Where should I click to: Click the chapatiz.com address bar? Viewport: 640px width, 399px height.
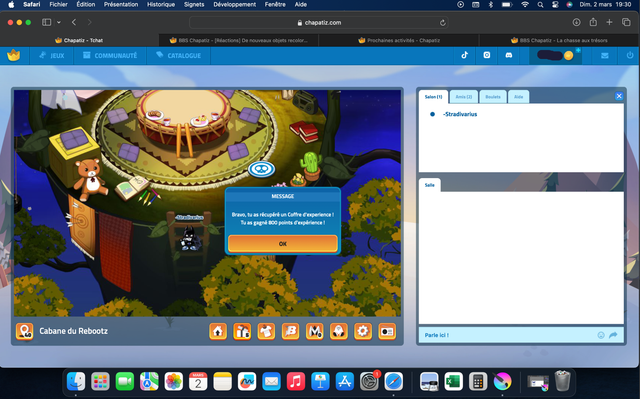pos(319,22)
